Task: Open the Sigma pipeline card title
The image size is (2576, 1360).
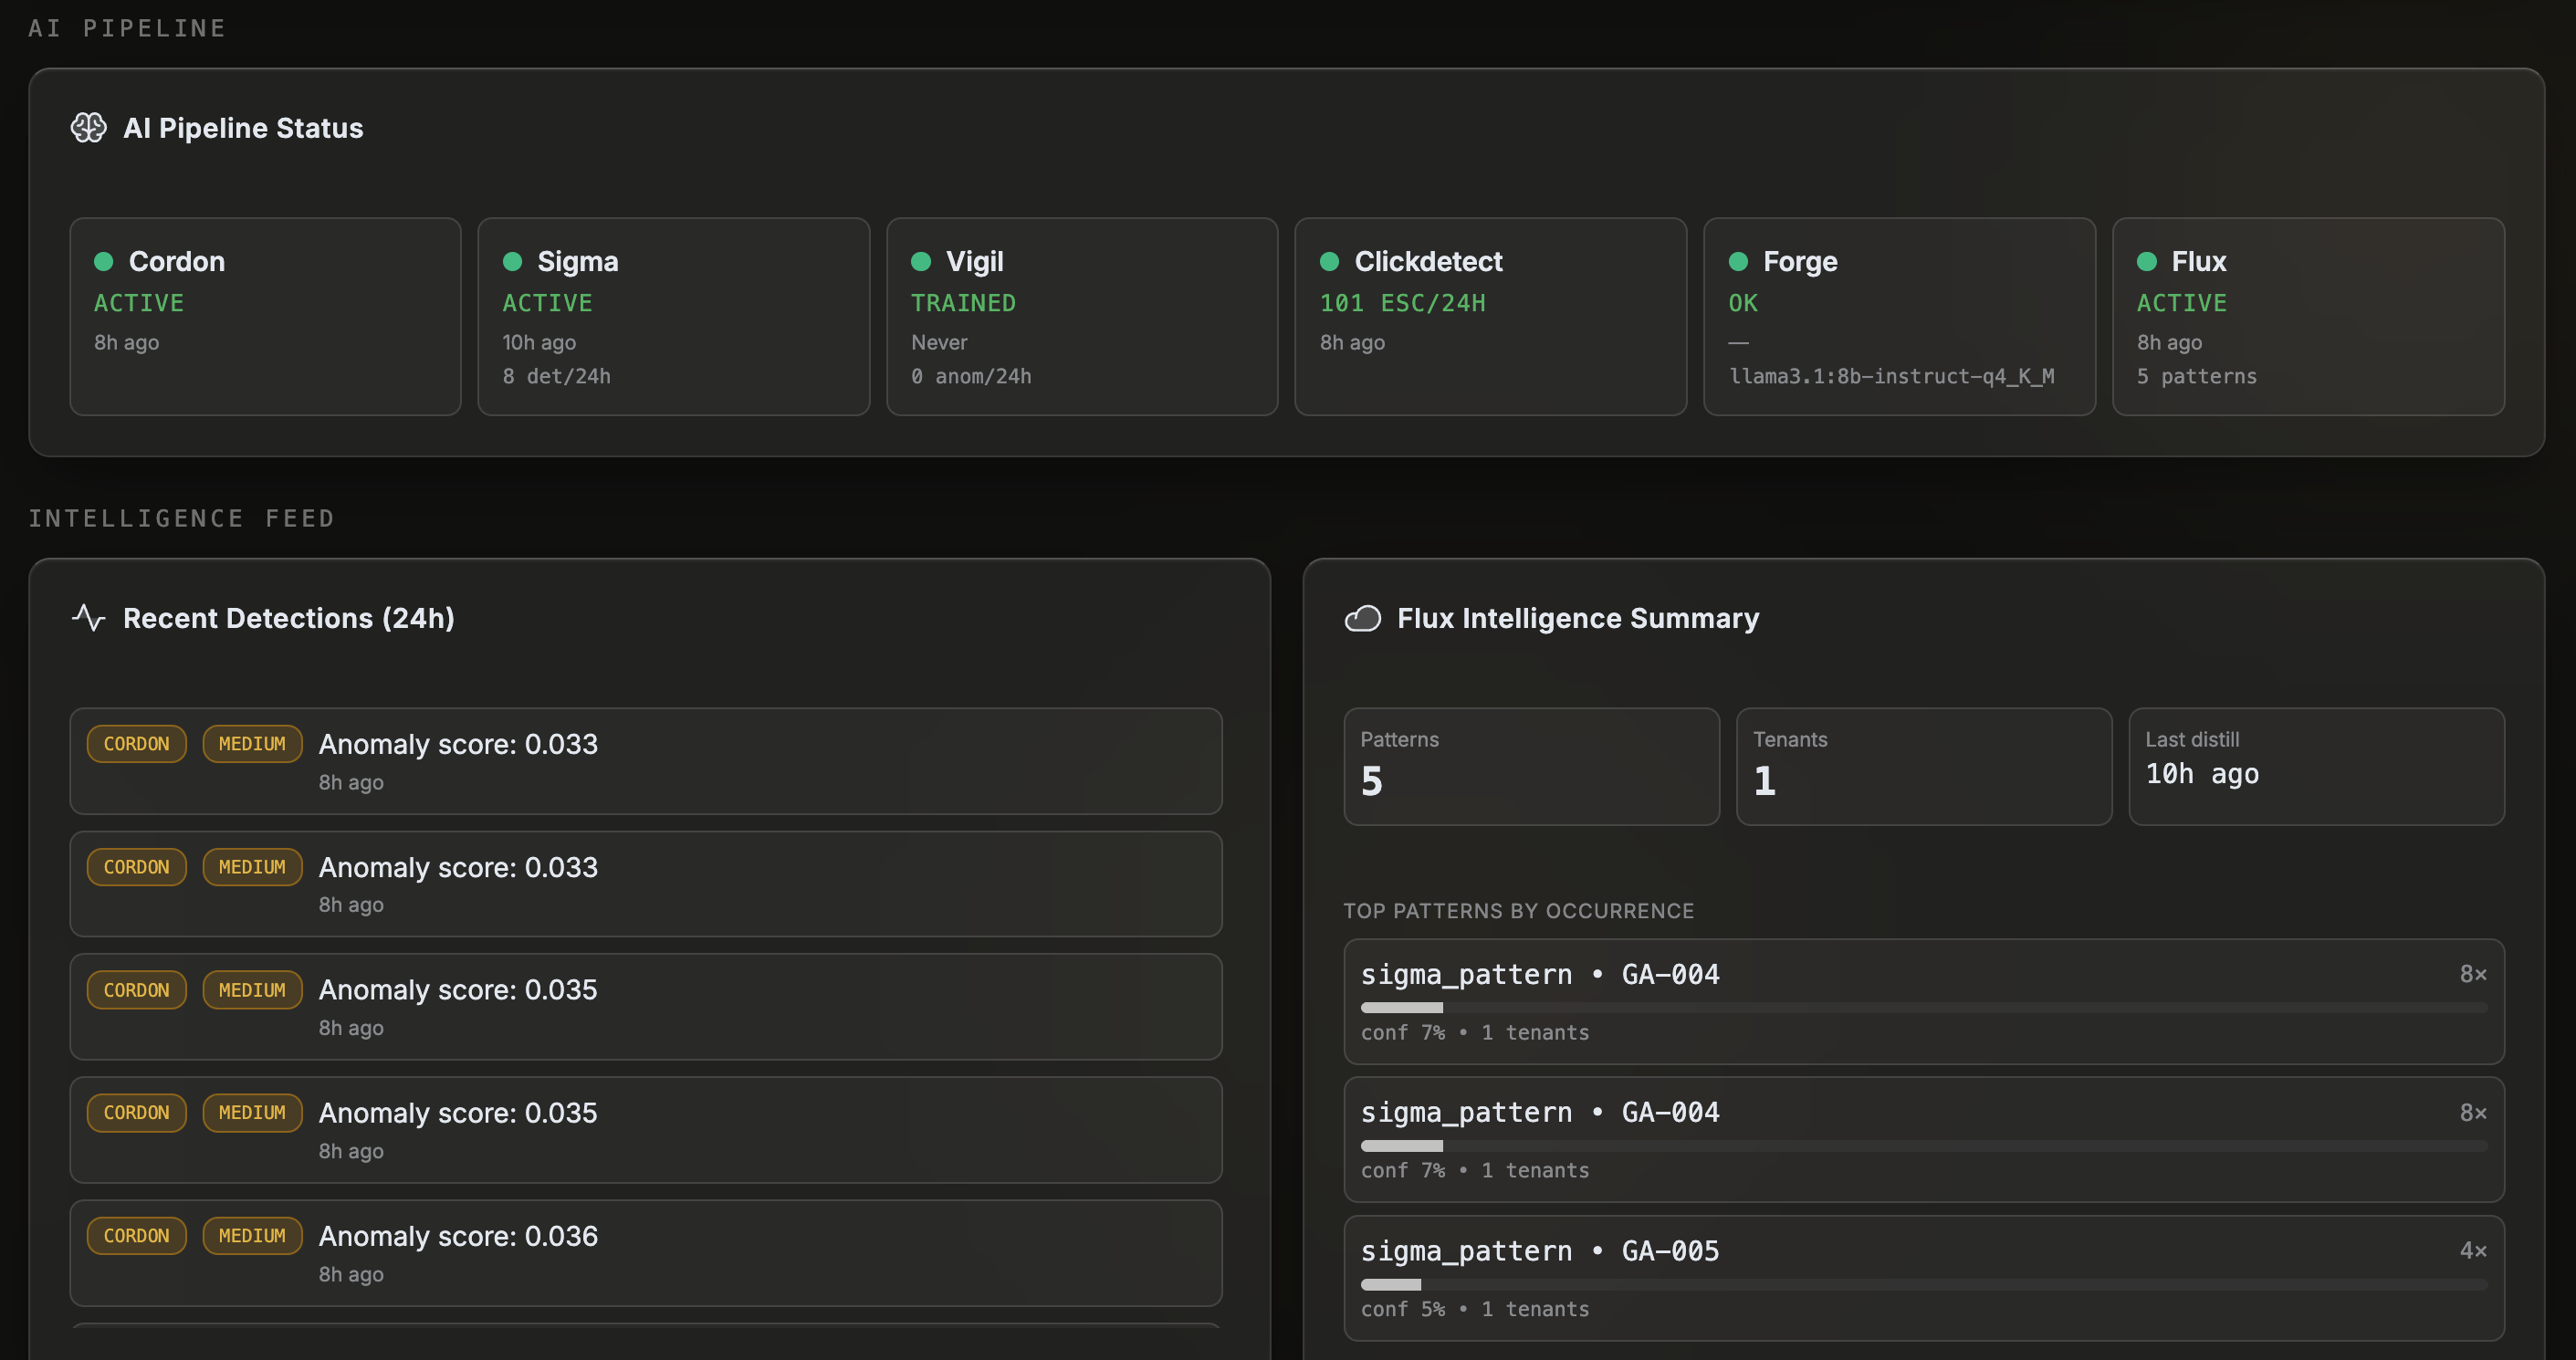Action: 578,261
